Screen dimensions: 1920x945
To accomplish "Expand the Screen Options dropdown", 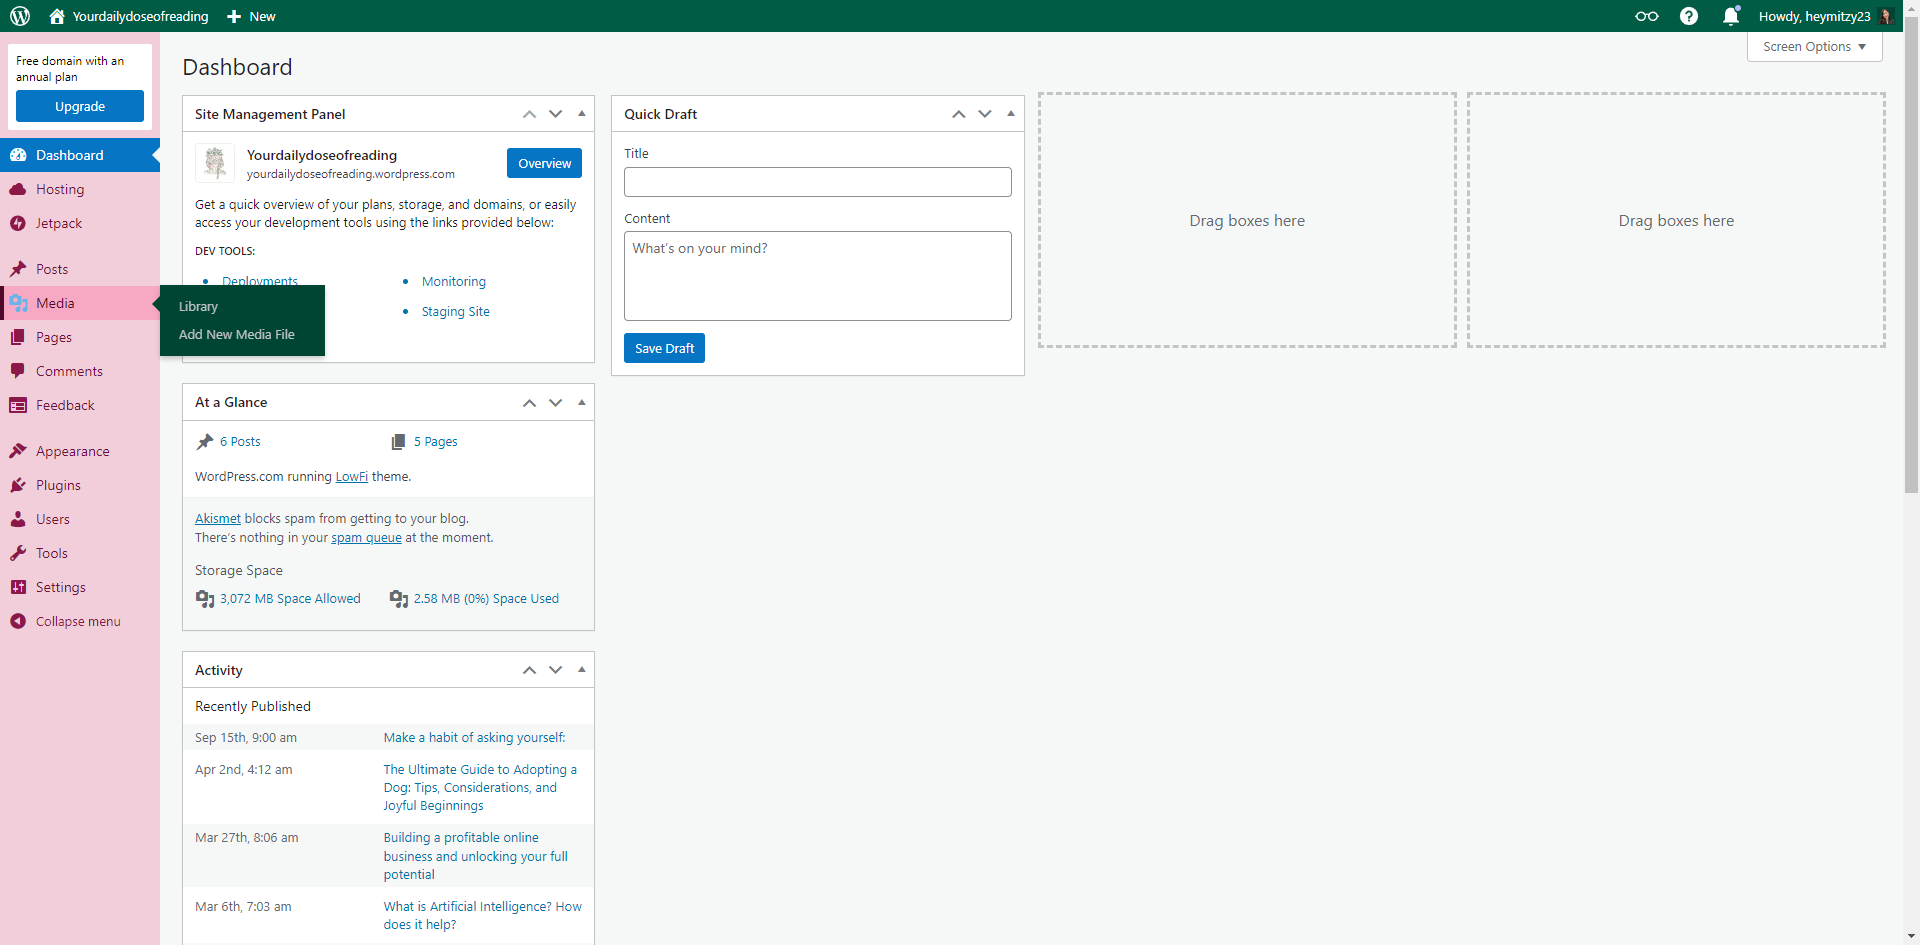I will click(1814, 47).
